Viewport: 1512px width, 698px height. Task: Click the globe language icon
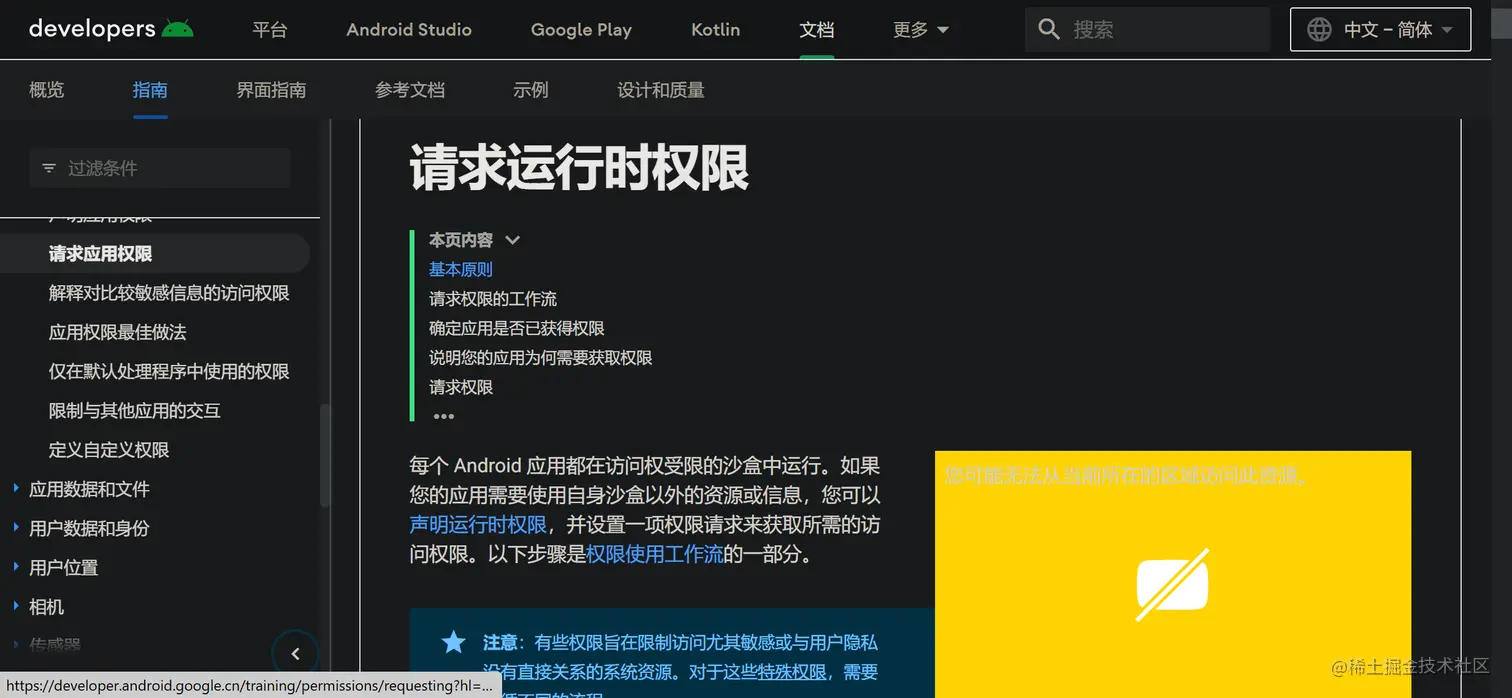point(1319,30)
